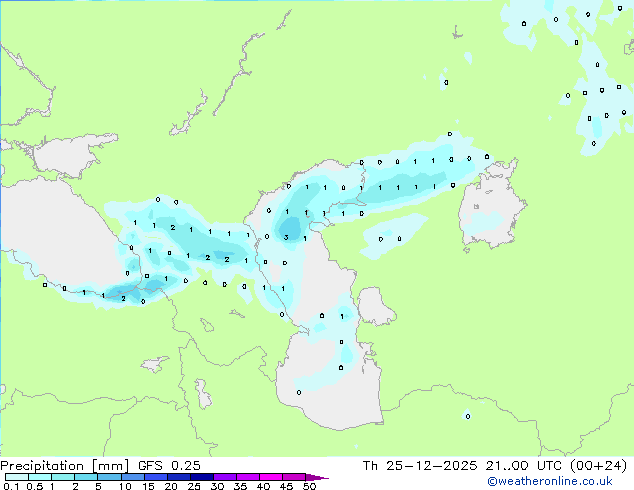Click the legend value label '35'
The width and height of the screenshot is (634, 490).
(240, 486)
